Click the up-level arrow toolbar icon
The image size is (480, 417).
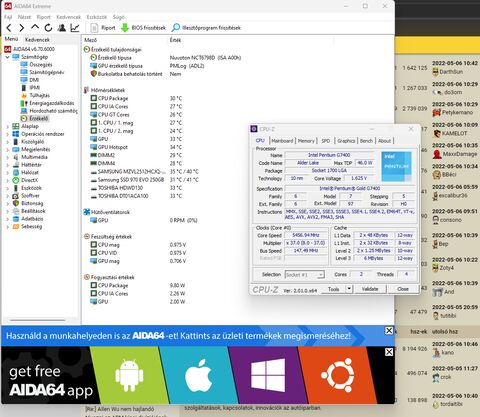35,28
